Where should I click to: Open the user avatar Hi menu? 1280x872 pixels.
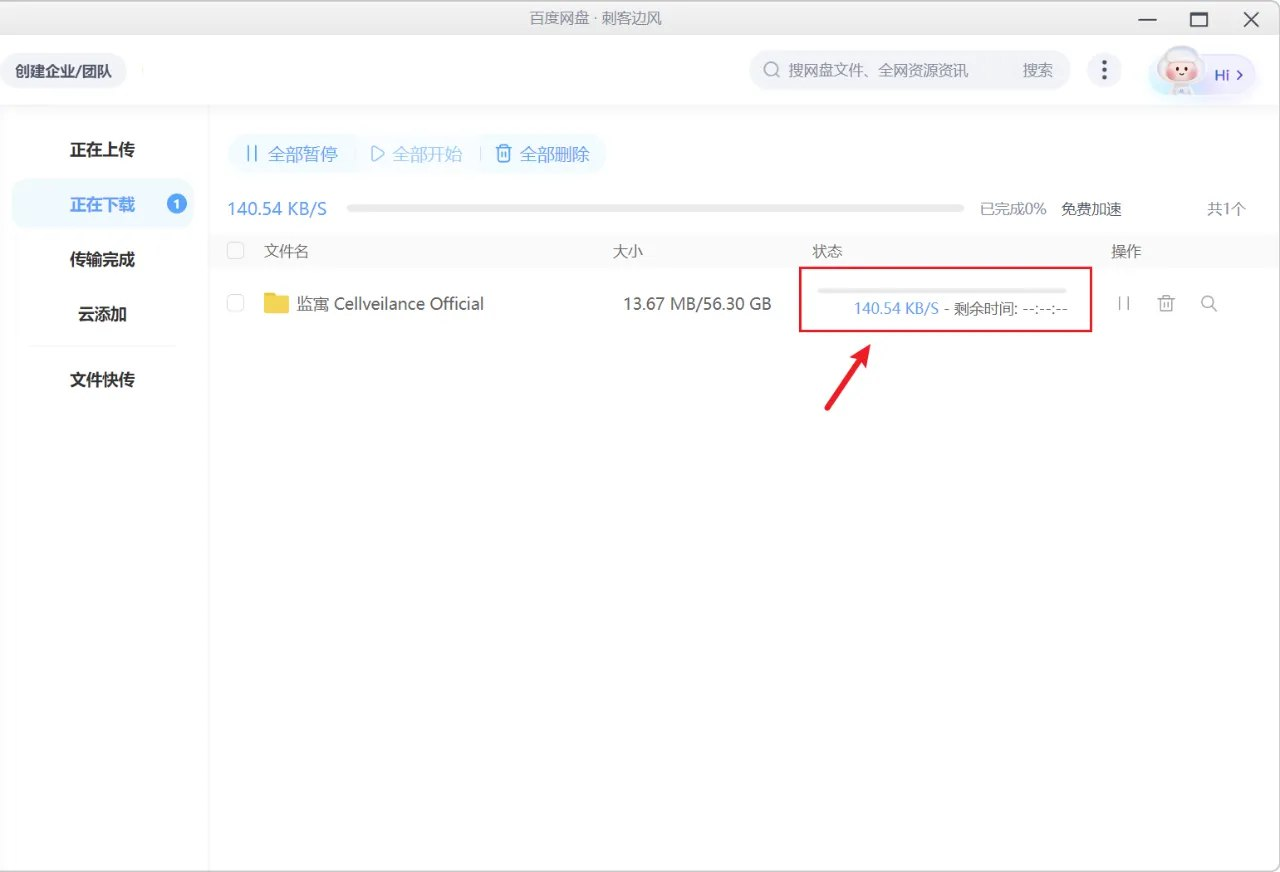(1180, 70)
